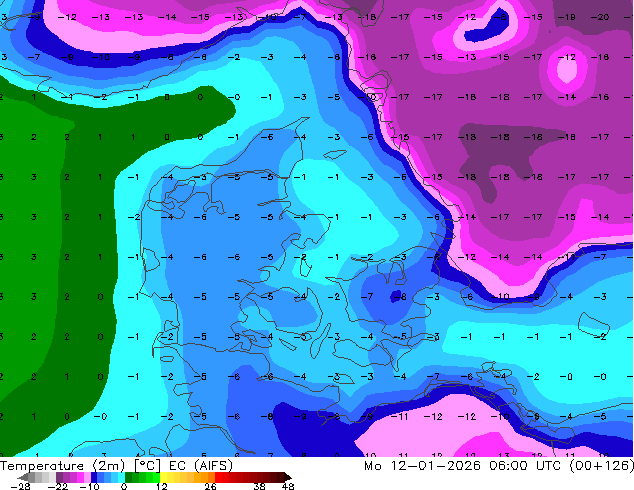Click the dark navy blue swatch at legend value -10
Viewport: 634px width, 490px height.
[94, 477]
